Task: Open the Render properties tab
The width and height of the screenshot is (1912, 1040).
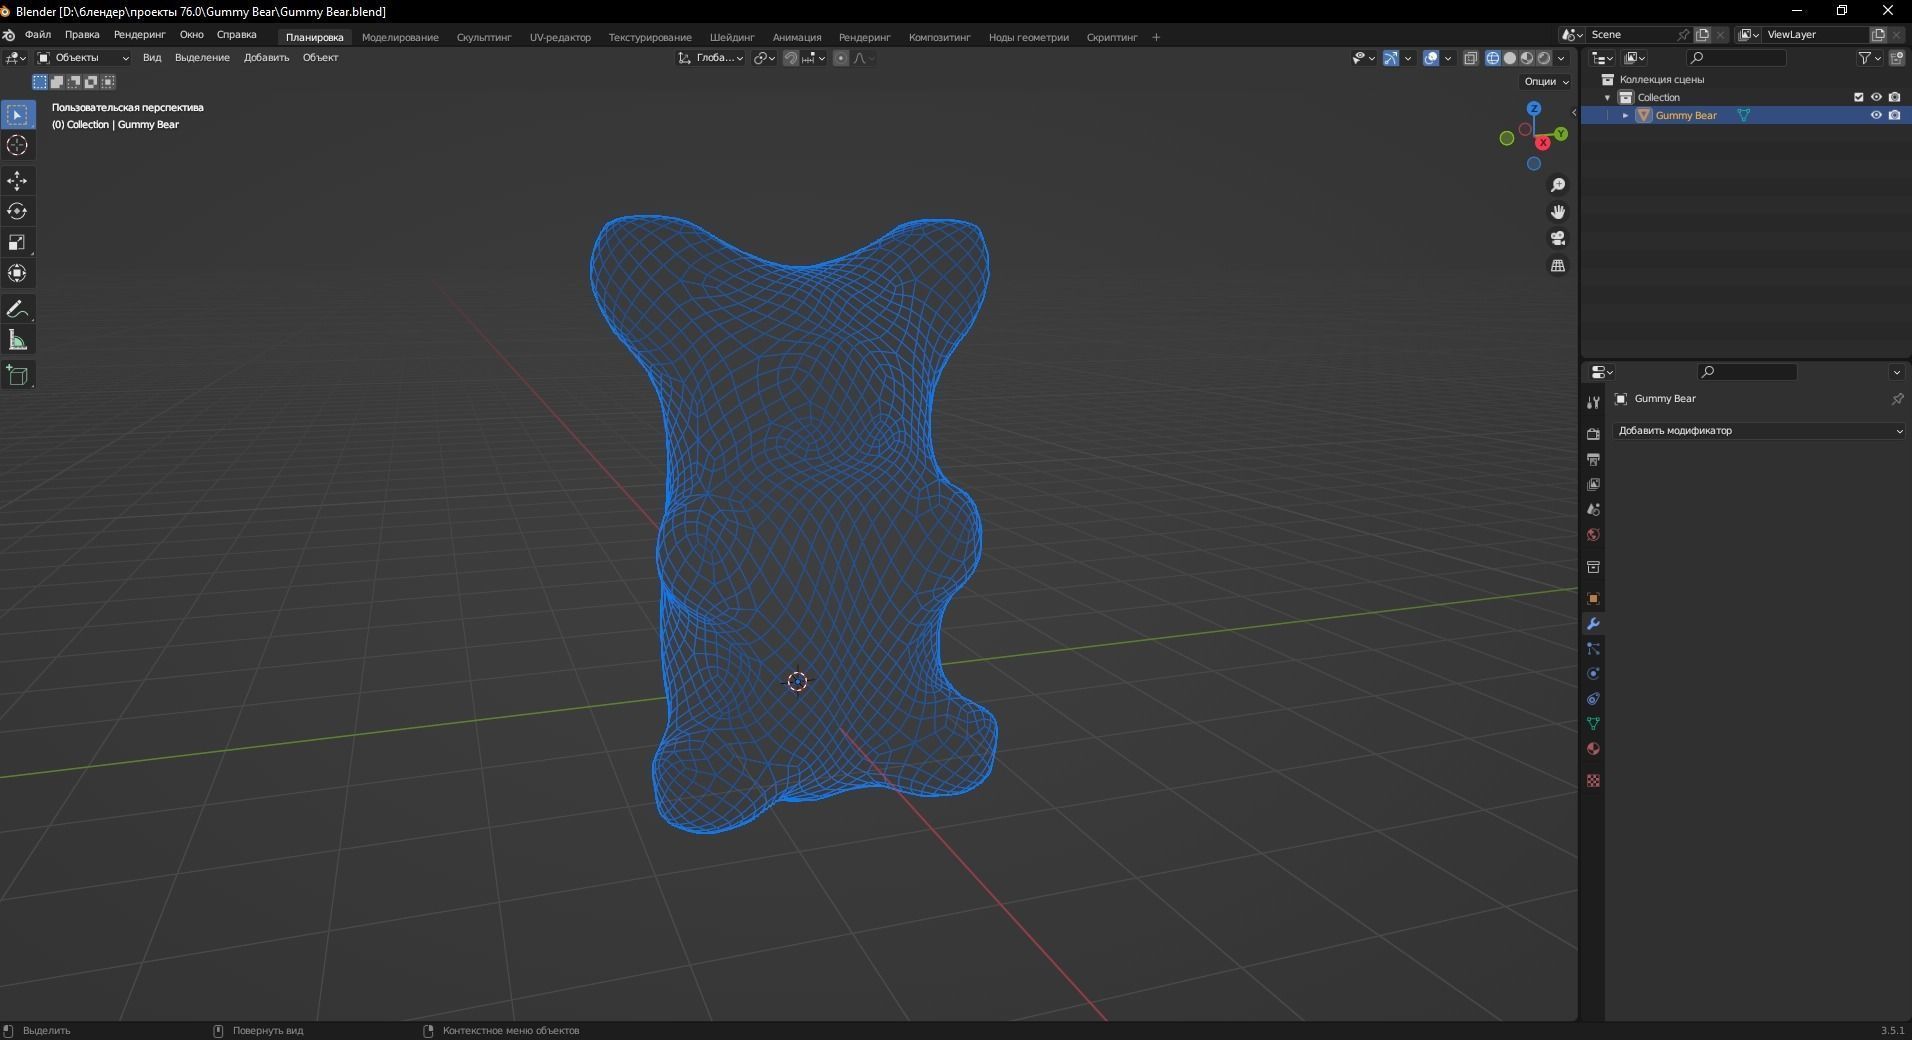Action: point(1593,434)
